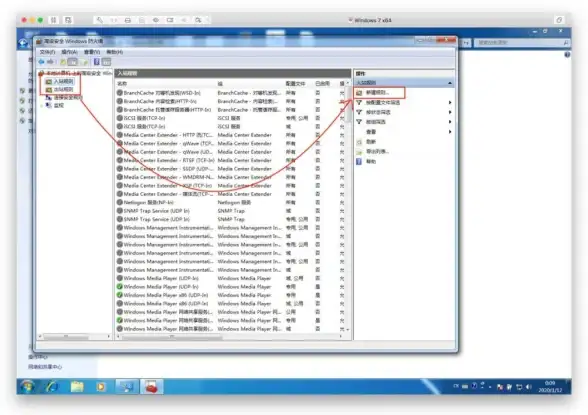
Task: Click the gray status icon of Netlogon 服务(NP-In) rule
Action: pyautogui.click(x=120, y=202)
